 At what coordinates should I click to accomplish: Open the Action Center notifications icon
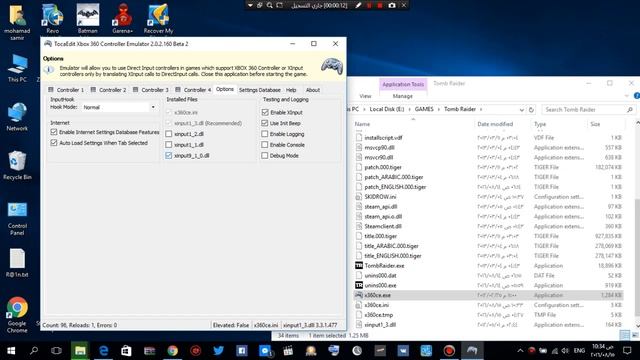coord(627,351)
